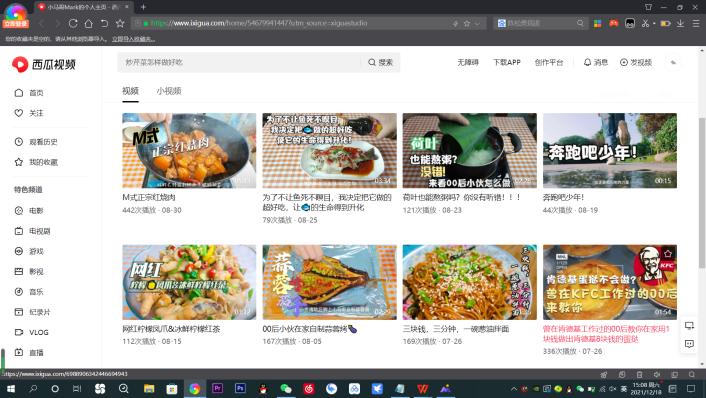Click the browser reload button

point(73,23)
